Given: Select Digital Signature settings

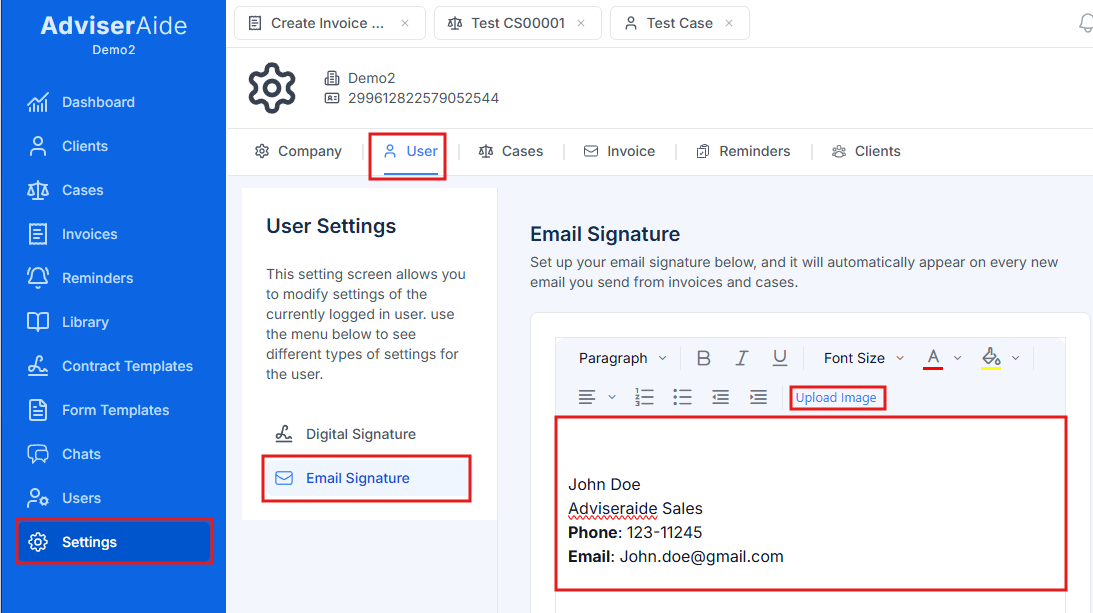Looking at the screenshot, I should (x=360, y=434).
